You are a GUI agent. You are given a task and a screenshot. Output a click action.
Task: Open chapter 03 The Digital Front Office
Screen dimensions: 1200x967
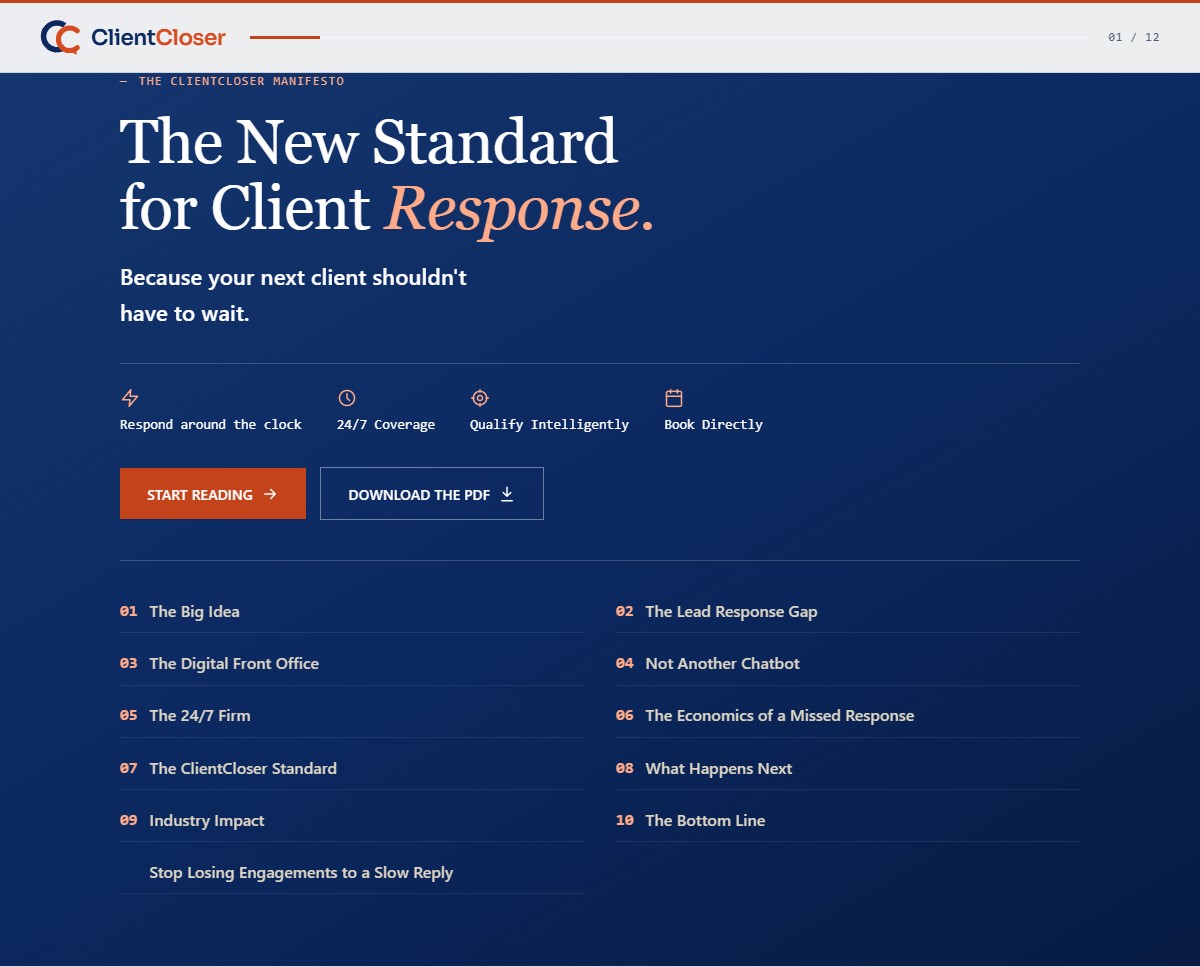click(x=352, y=663)
